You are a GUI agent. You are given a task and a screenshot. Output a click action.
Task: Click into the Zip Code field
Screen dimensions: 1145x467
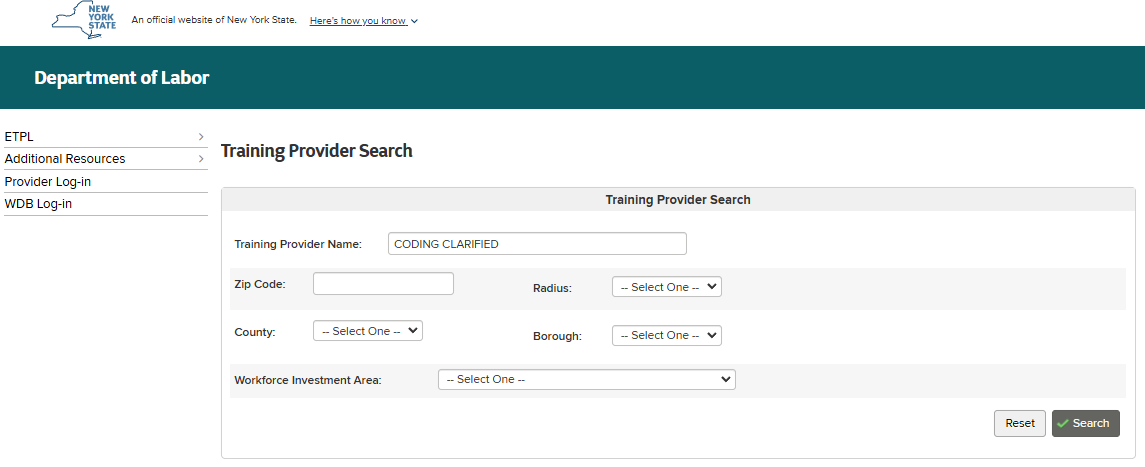(x=383, y=284)
